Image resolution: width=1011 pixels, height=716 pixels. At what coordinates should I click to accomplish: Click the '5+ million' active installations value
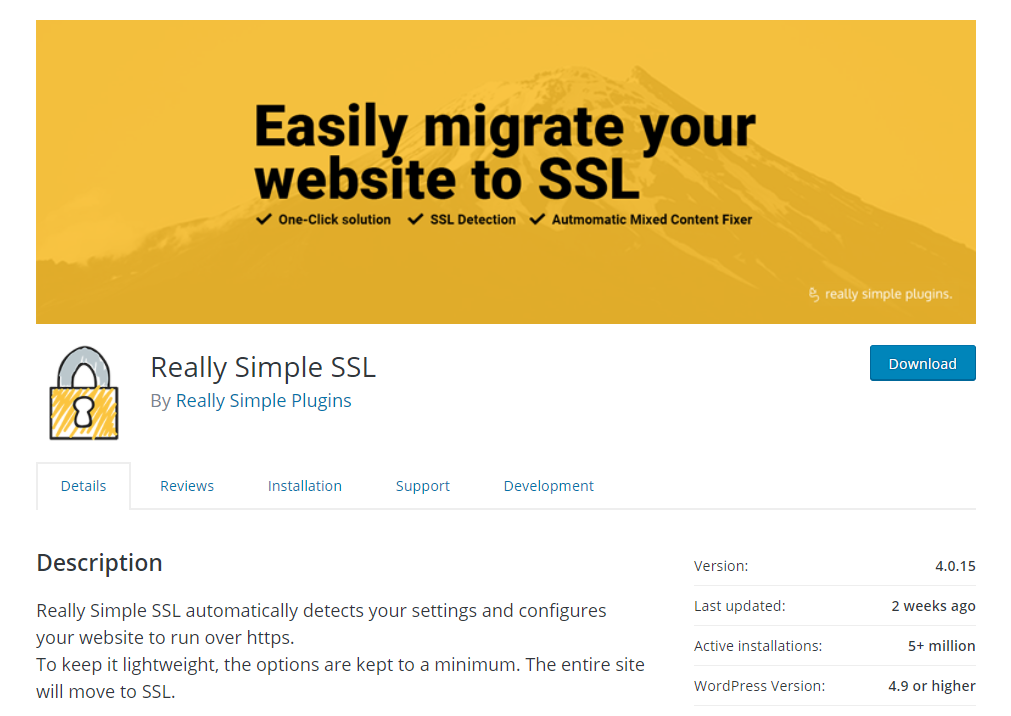[941, 646]
